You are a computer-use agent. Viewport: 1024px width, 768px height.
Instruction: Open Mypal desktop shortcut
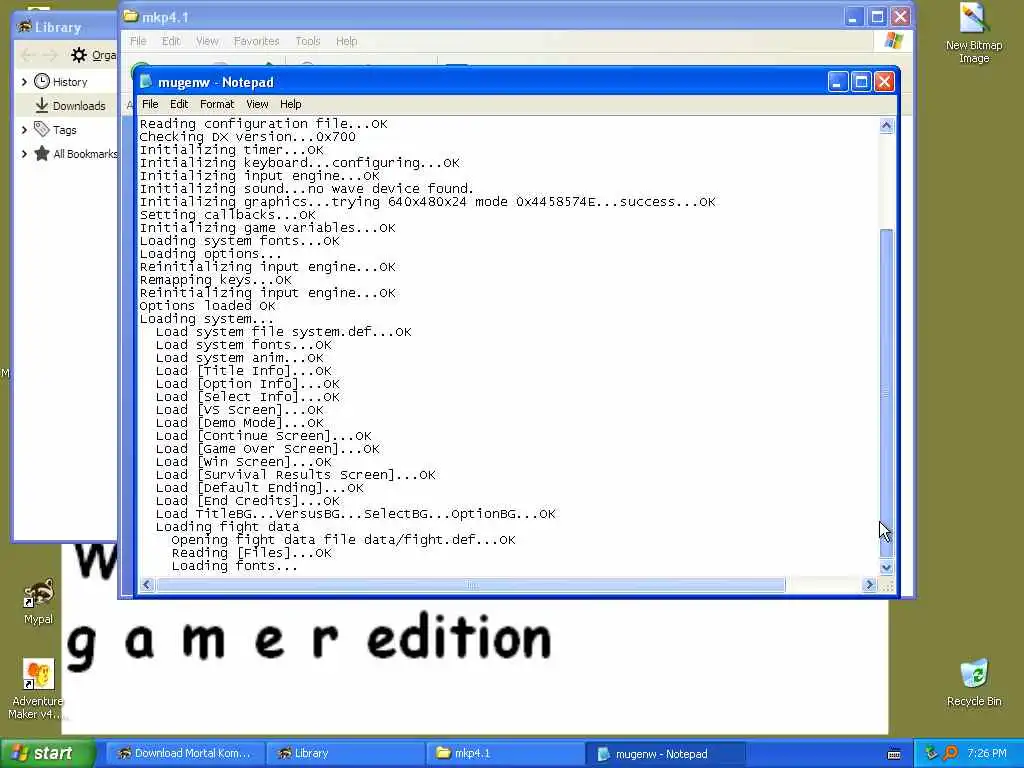pos(39,601)
